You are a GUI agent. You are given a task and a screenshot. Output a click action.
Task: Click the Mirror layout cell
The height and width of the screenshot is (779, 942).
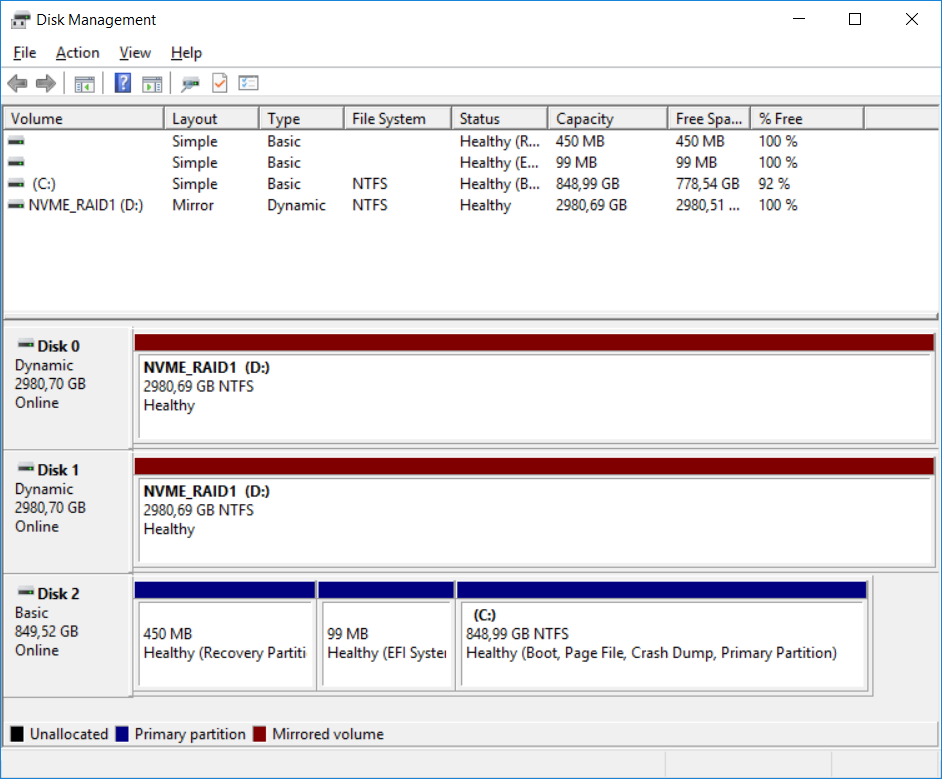click(193, 205)
